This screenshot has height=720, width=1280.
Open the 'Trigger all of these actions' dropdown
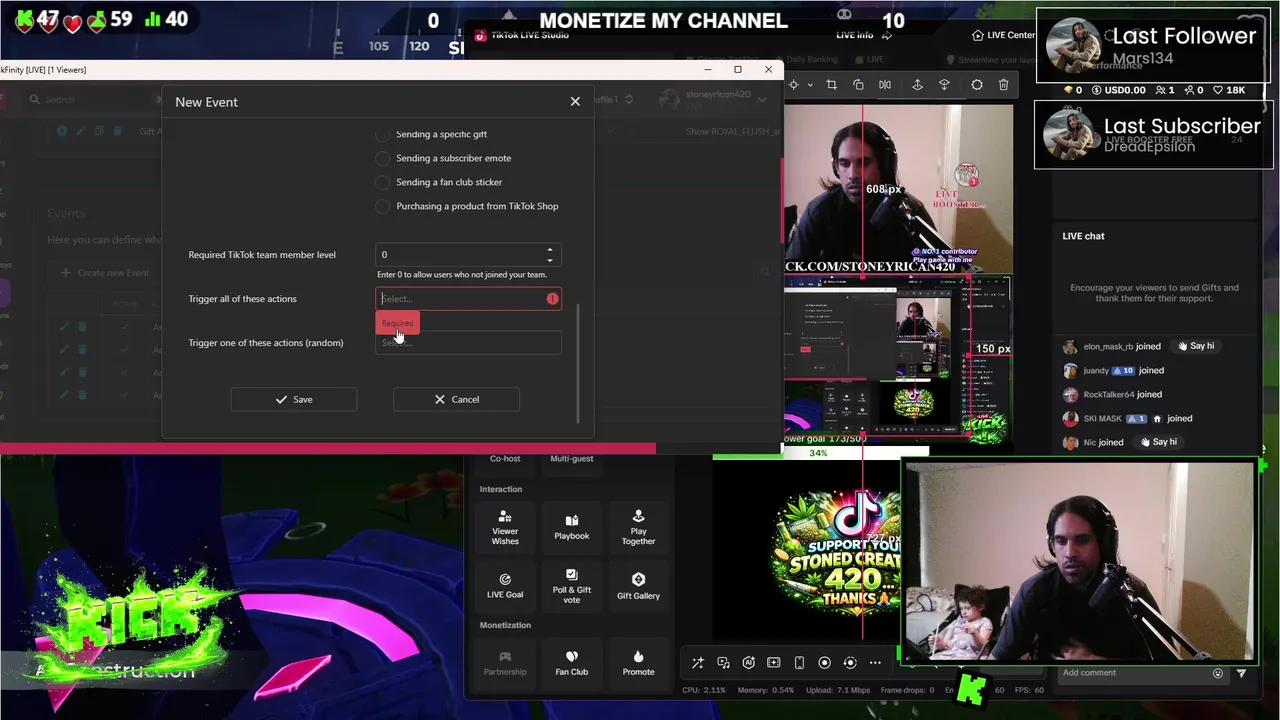(468, 299)
